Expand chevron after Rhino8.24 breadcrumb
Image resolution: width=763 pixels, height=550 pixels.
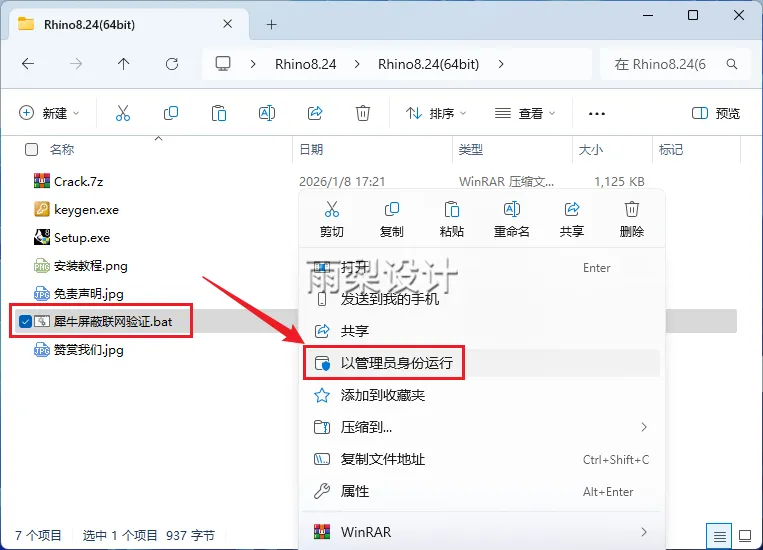[357, 64]
